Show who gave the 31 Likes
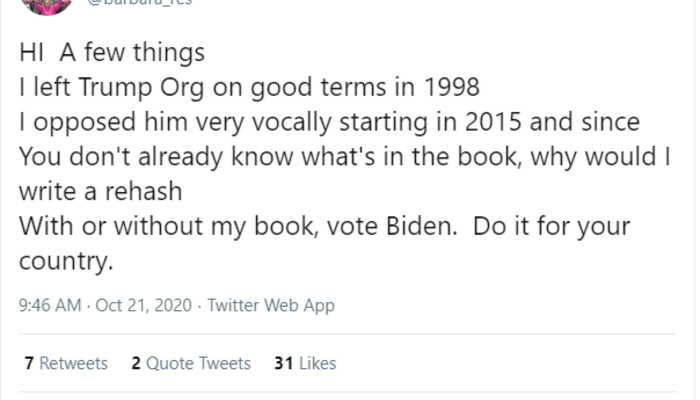The image size is (700, 400). click(305, 364)
